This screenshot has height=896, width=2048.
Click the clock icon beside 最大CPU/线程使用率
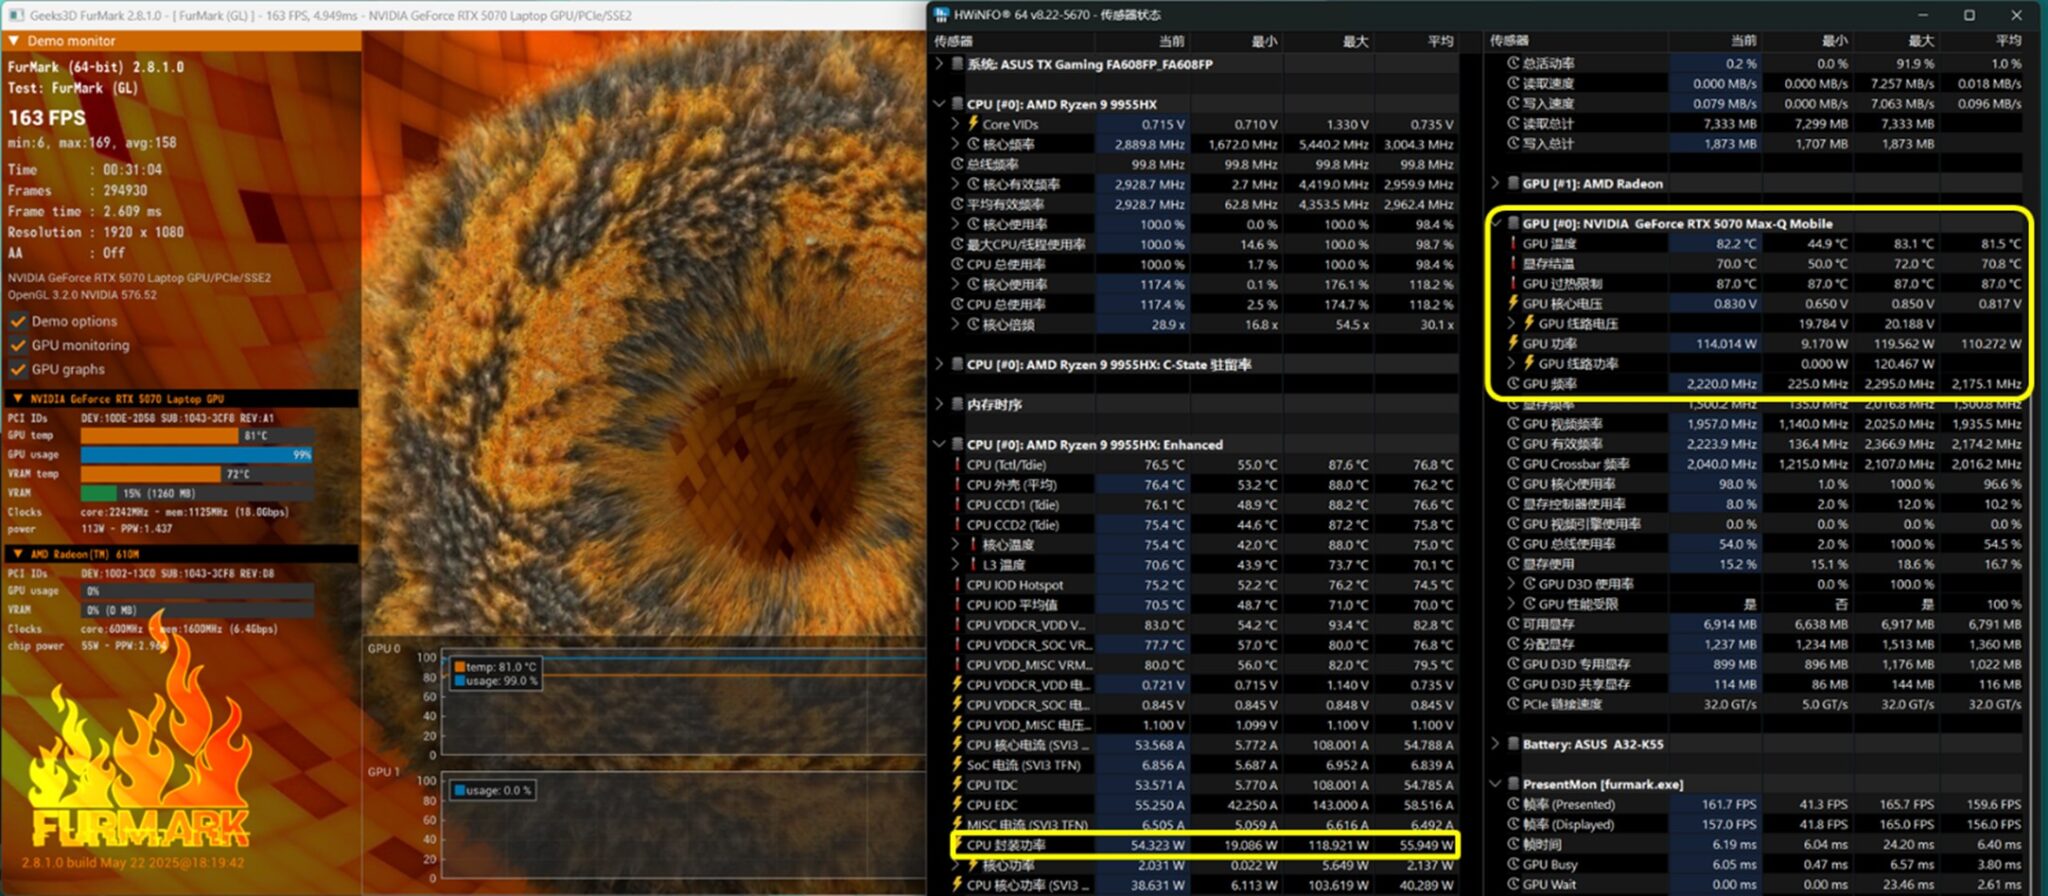tap(957, 244)
